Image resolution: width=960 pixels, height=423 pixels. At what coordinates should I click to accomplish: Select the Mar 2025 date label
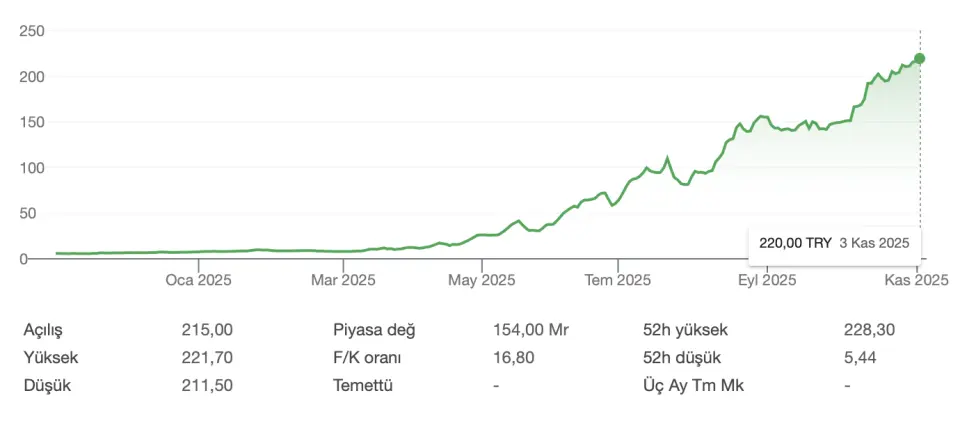[x=343, y=280]
